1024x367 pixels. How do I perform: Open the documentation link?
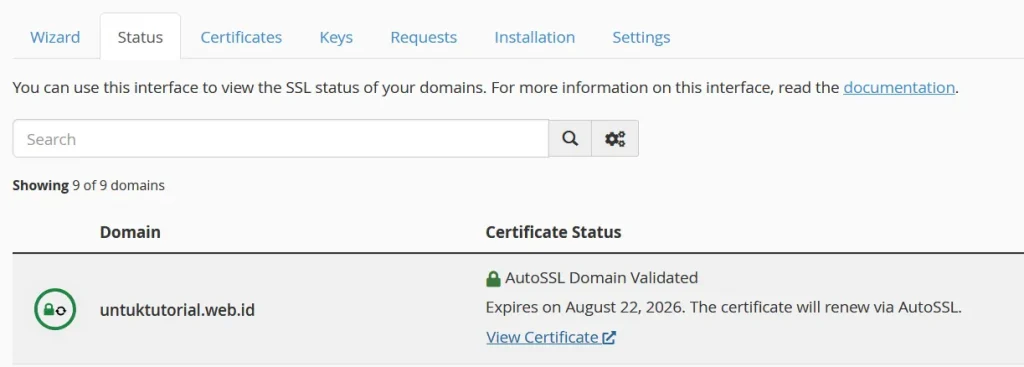pyautogui.click(x=899, y=88)
